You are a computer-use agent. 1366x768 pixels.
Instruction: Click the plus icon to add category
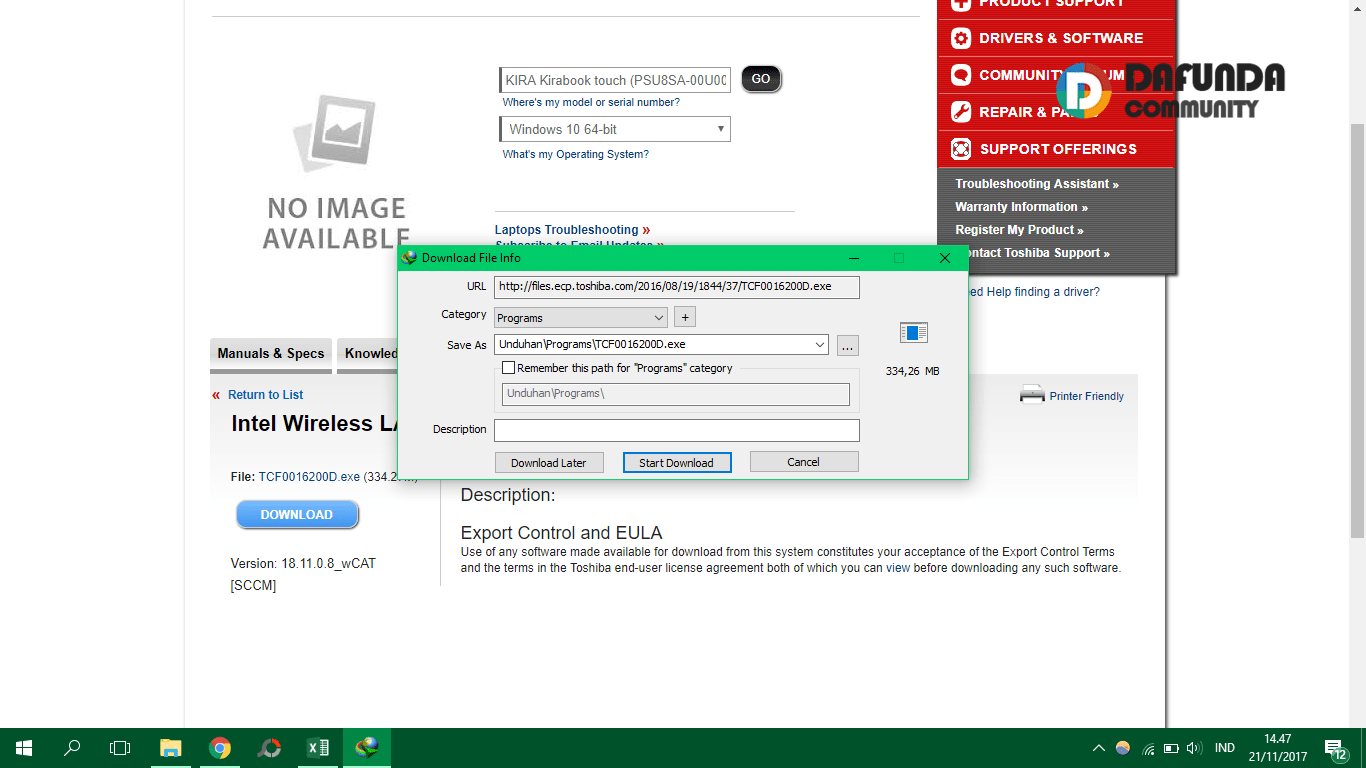(x=684, y=317)
